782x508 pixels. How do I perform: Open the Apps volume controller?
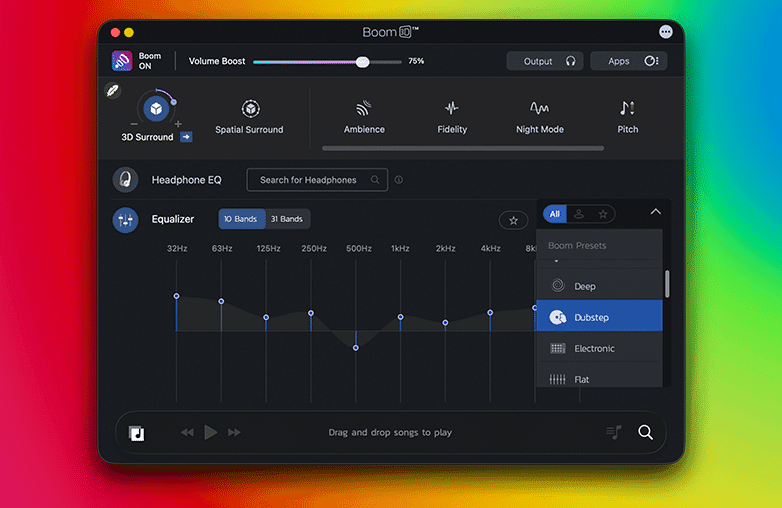[628, 61]
